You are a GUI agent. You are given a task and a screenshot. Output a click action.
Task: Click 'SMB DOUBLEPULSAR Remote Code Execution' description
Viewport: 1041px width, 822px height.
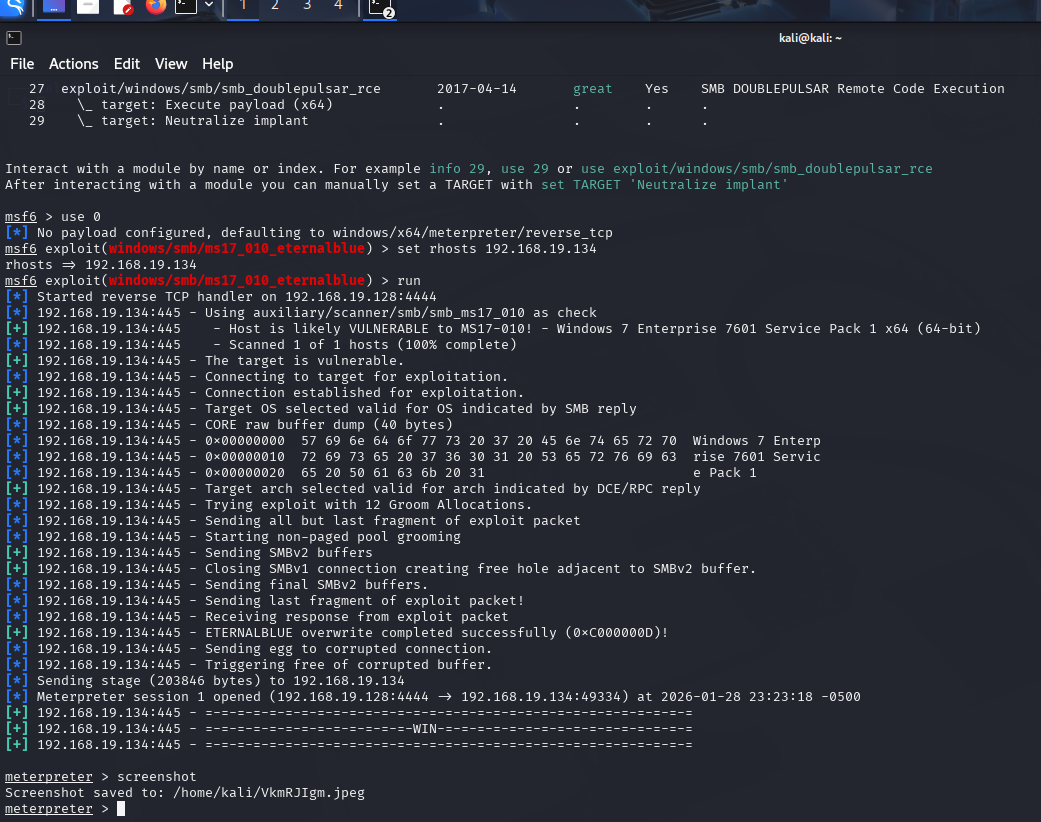(x=852, y=88)
